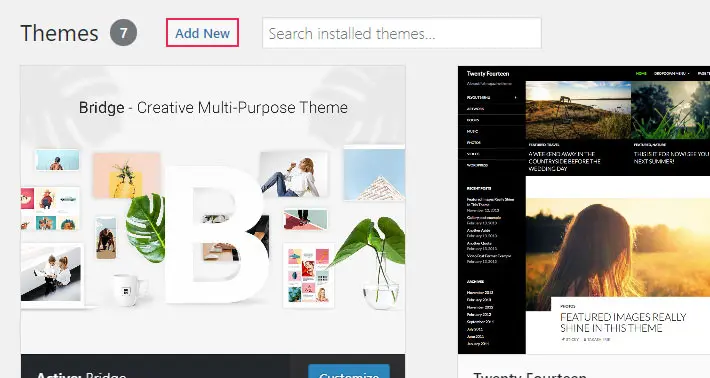
Task: Click the blue sky building corner image
Action: pyautogui.click(x=374, y=173)
